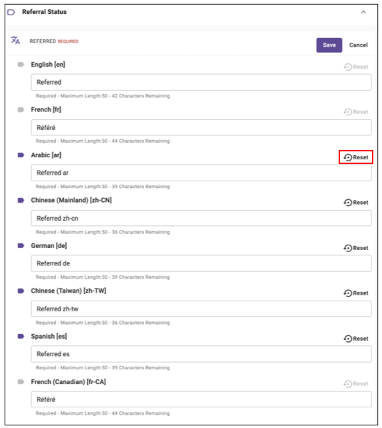The height and width of the screenshot is (428, 382).
Task: Click the tag icon beside Chinese (Mainland)
Action: pyautogui.click(x=21, y=200)
